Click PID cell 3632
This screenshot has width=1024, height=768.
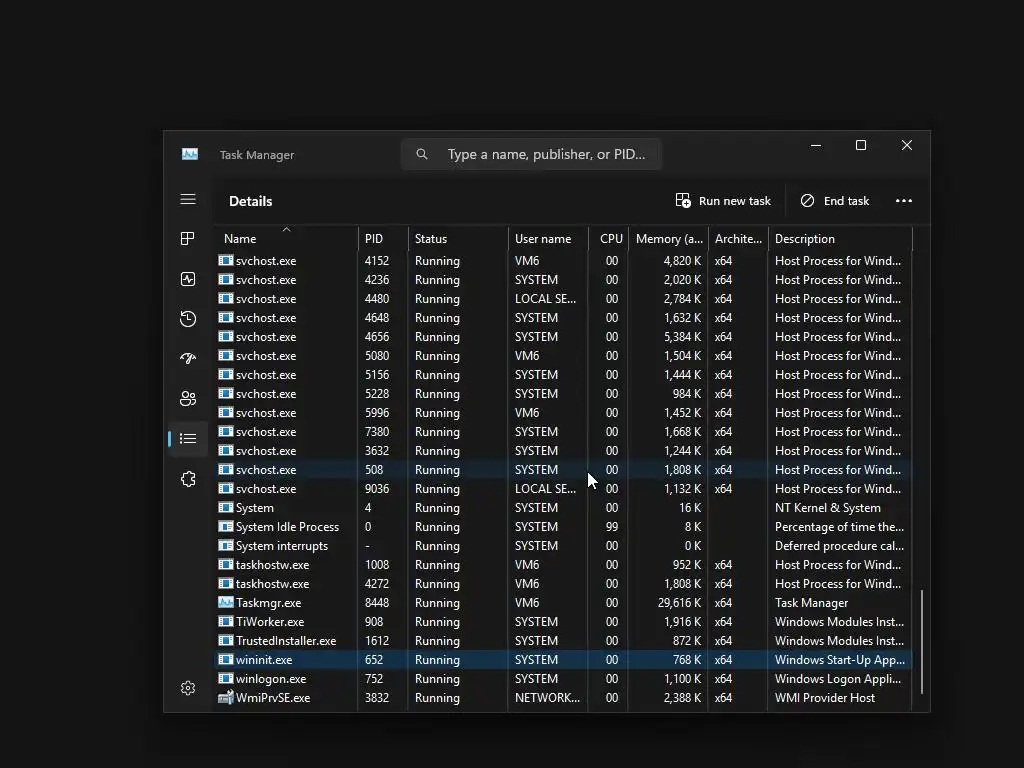tap(377, 451)
